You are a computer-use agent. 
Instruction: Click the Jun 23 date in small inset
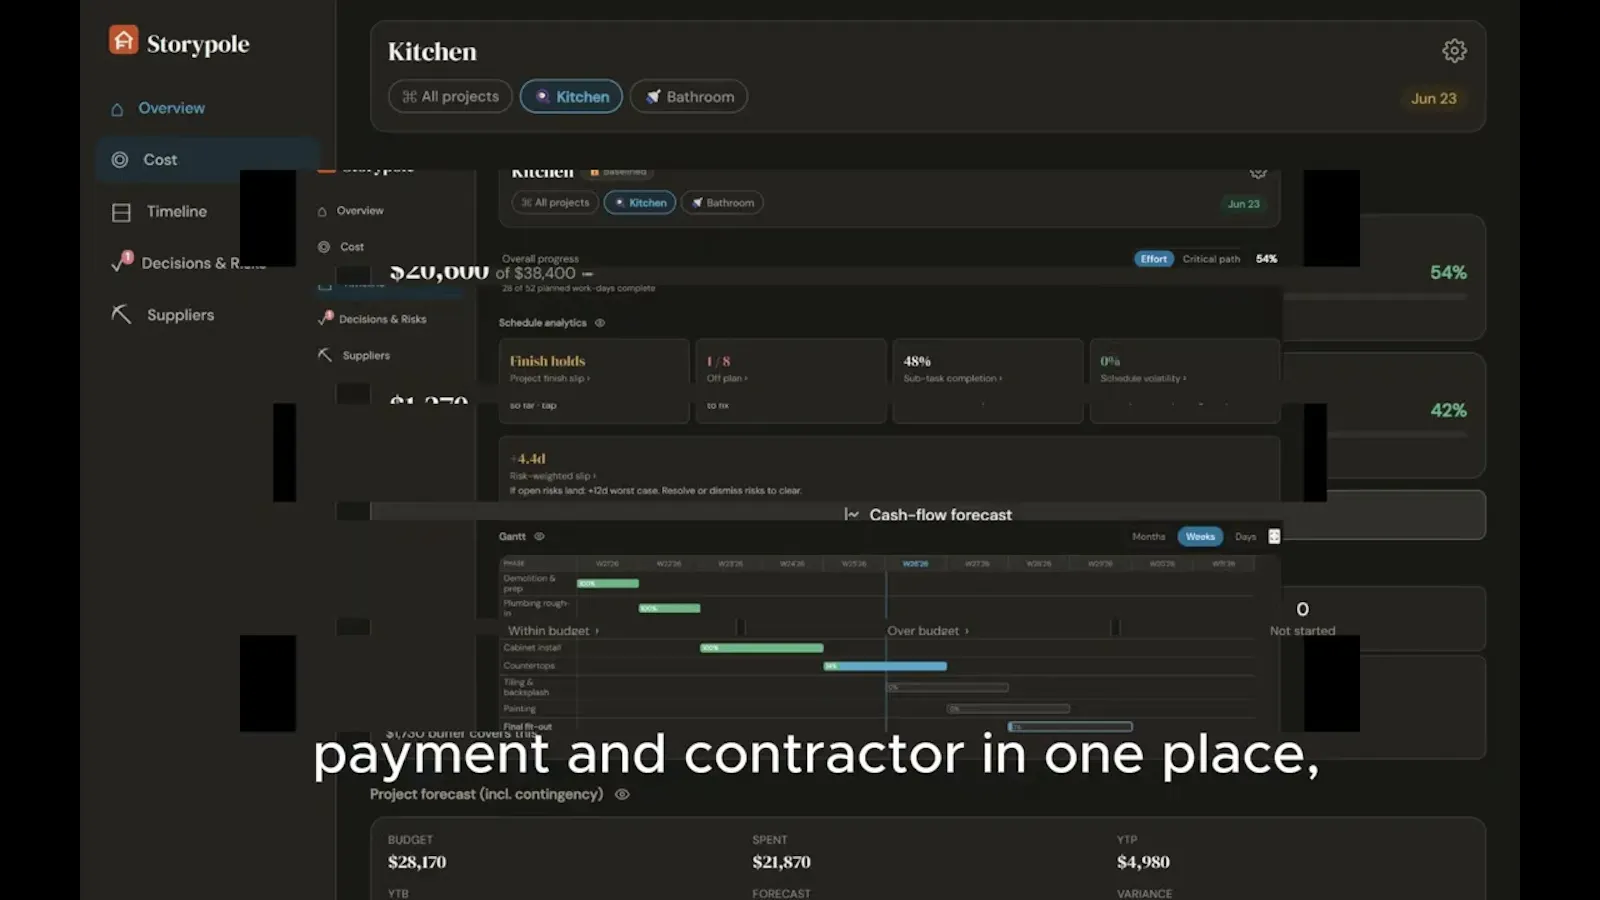1244,204
